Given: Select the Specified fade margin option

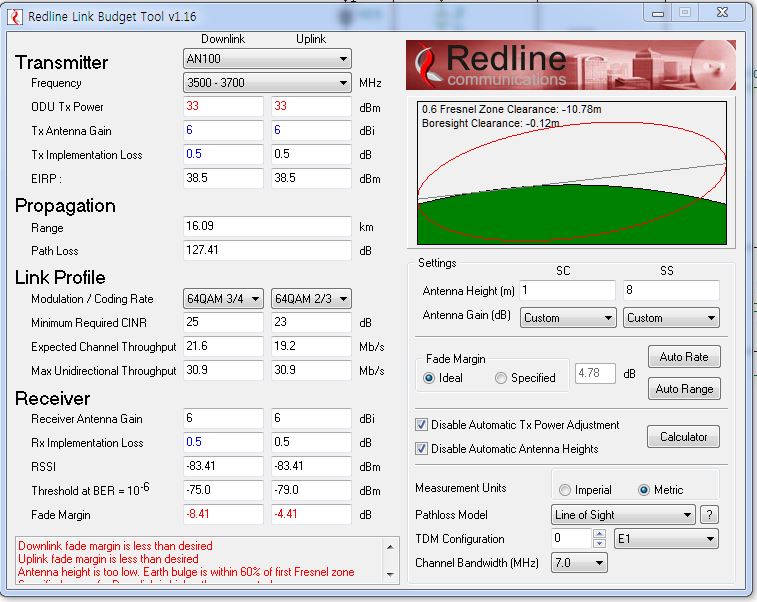Looking at the screenshot, I should pyautogui.click(x=502, y=378).
